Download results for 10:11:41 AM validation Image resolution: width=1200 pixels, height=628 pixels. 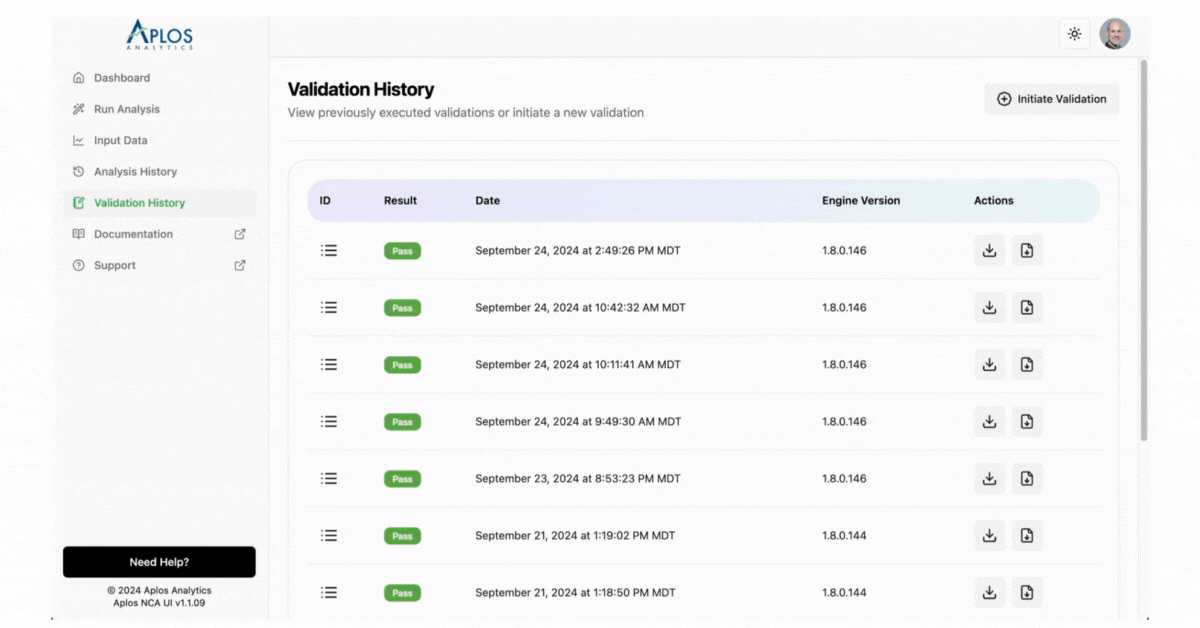coord(990,364)
